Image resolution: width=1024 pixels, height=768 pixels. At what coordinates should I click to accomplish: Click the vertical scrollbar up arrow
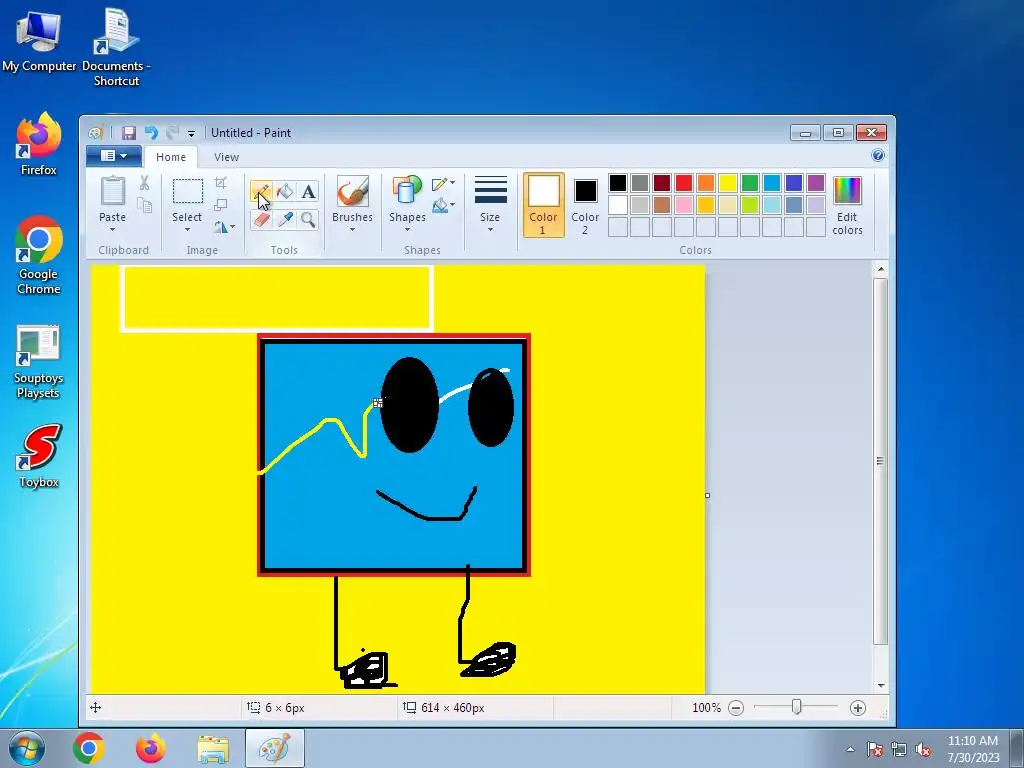(x=880, y=269)
